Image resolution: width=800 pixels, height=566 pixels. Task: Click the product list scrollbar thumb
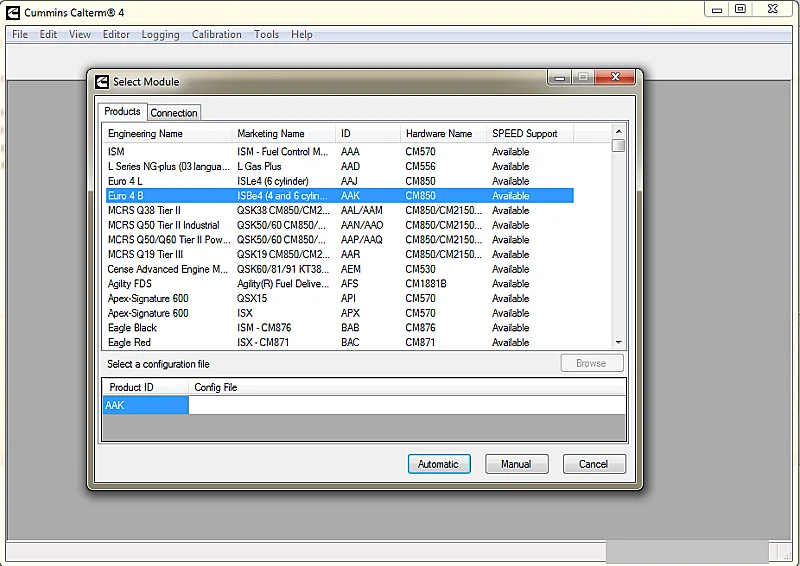tap(618, 145)
